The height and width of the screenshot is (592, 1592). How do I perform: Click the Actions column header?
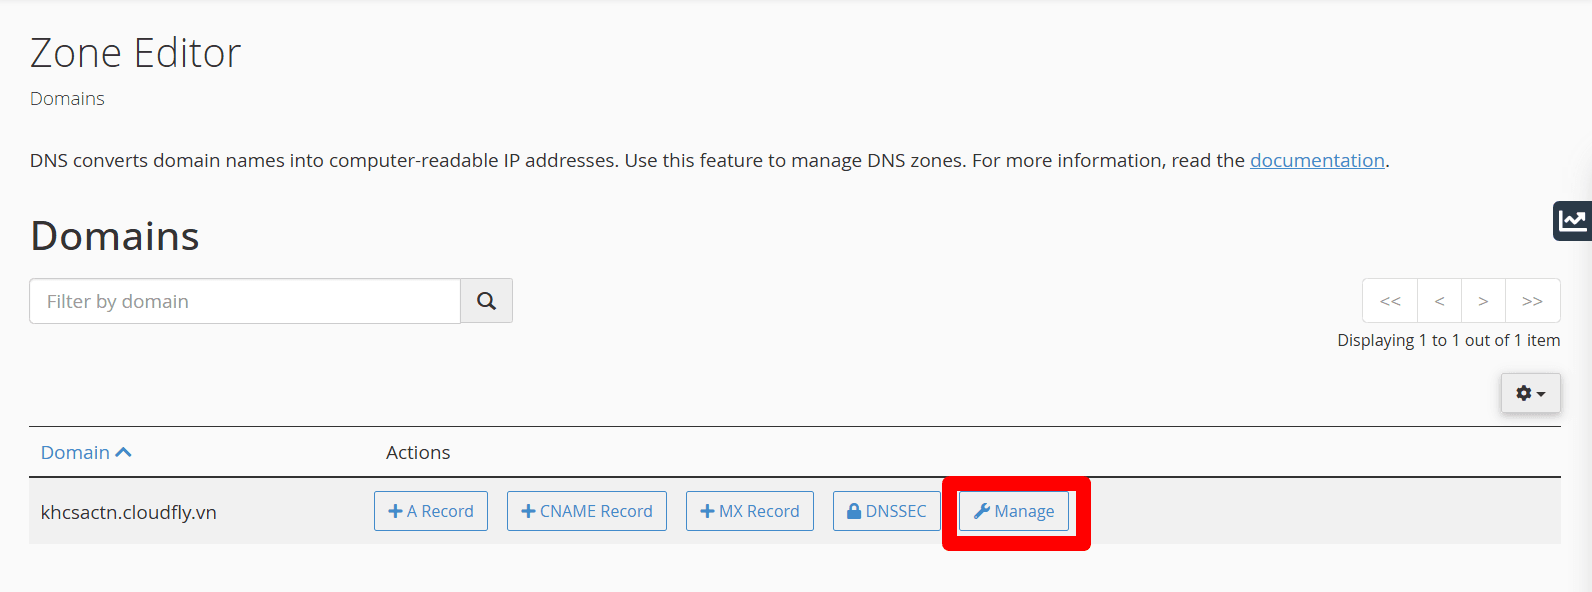(x=418, y=452)
